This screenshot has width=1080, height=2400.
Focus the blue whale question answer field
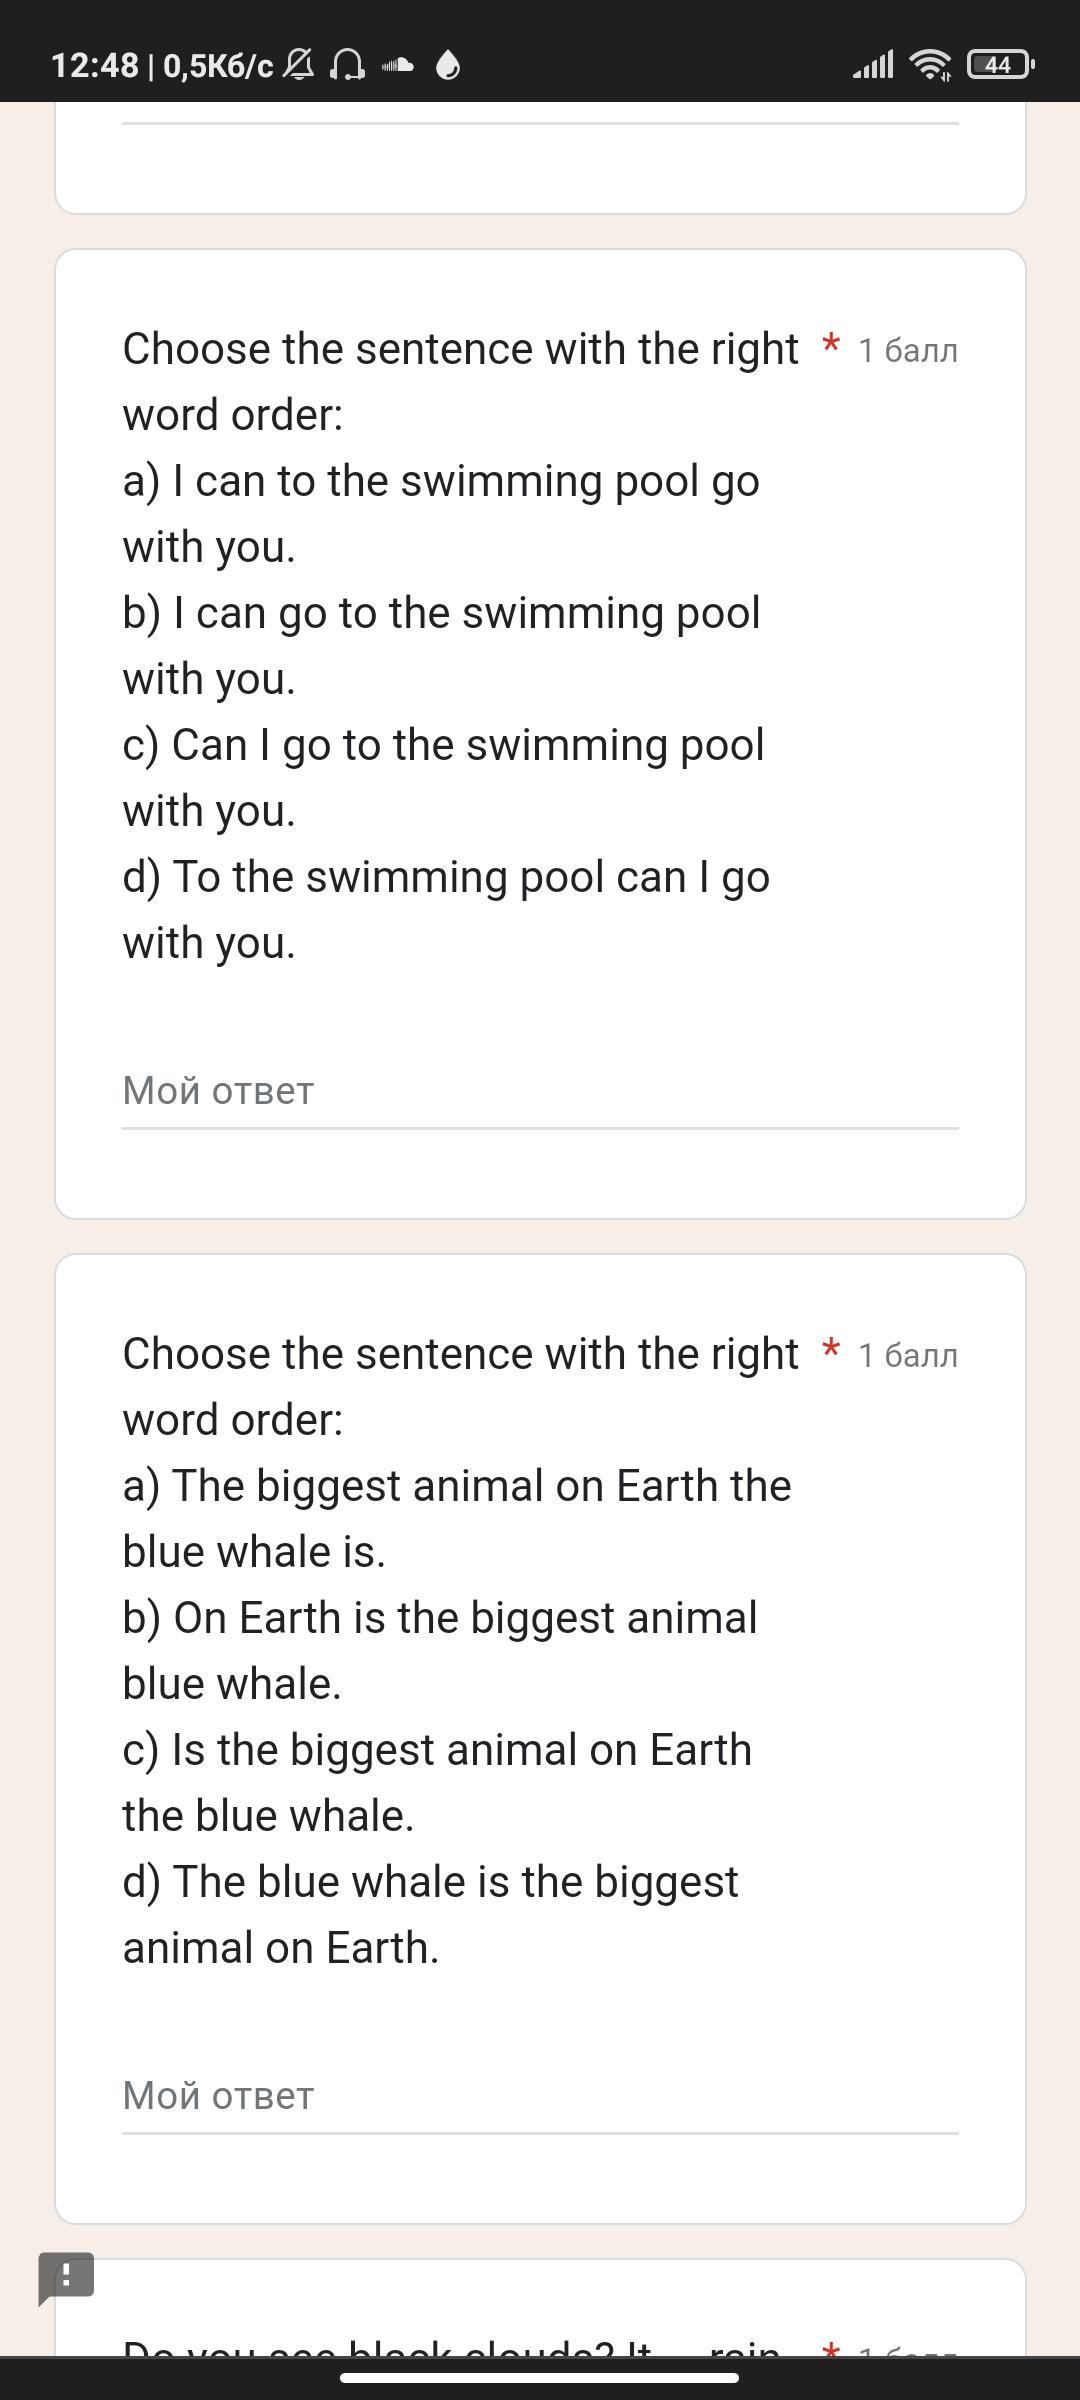pyautogui.click(x=540, y=2096)
